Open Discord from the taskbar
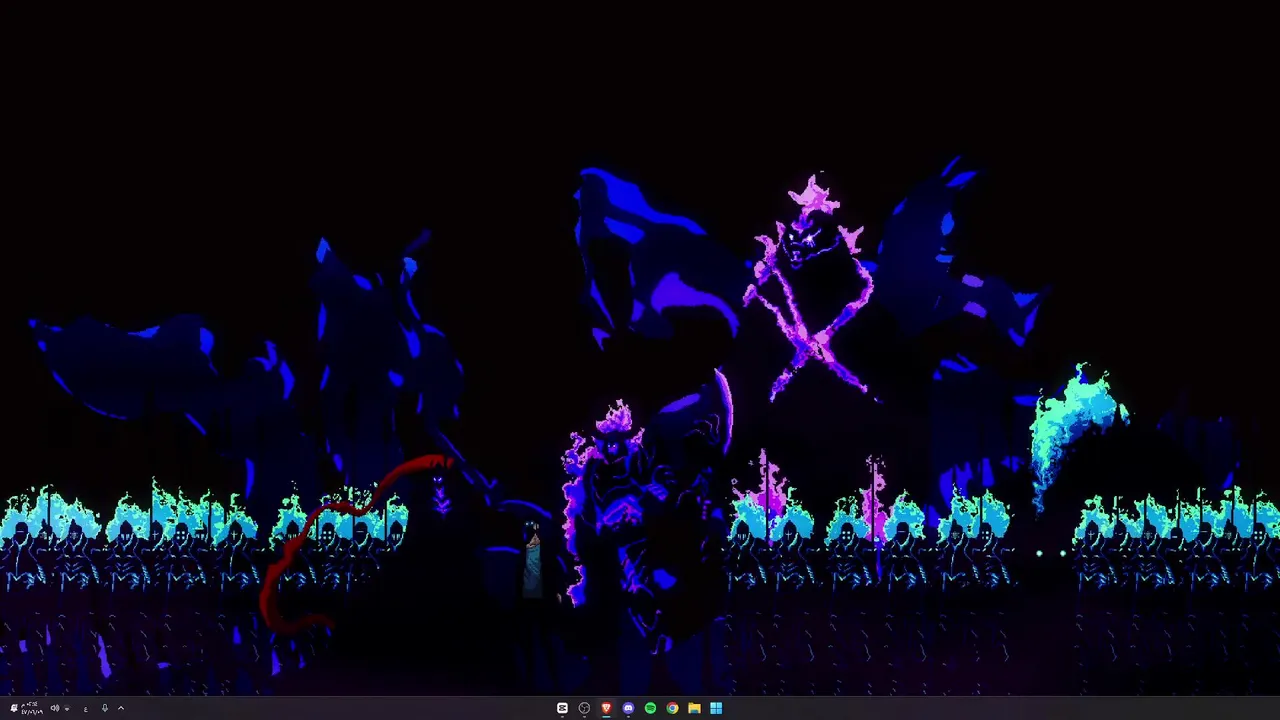The image size is (1280, 720). point(628,708)
